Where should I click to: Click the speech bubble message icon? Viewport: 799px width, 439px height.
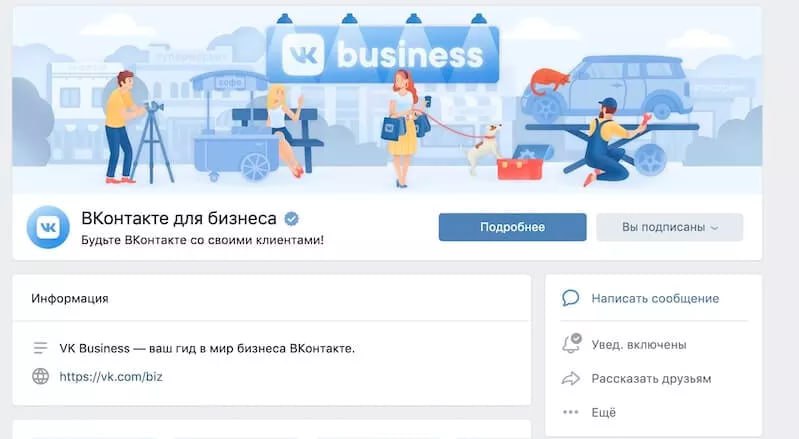click(570, 298)
